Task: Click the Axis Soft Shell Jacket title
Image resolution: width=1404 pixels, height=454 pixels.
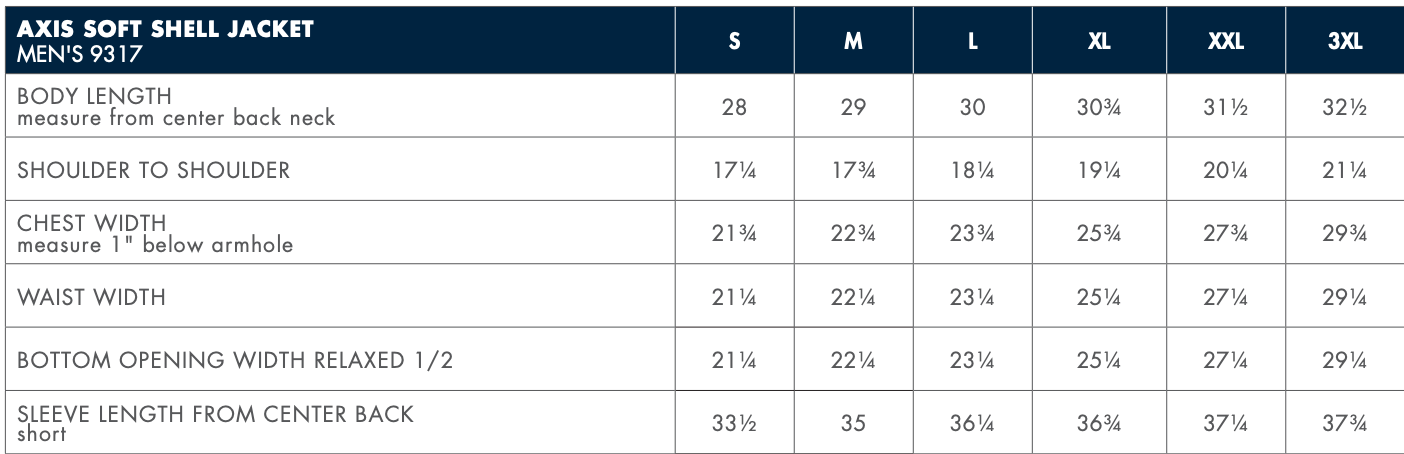Action: pyautogui.click(x=165, y=30)
